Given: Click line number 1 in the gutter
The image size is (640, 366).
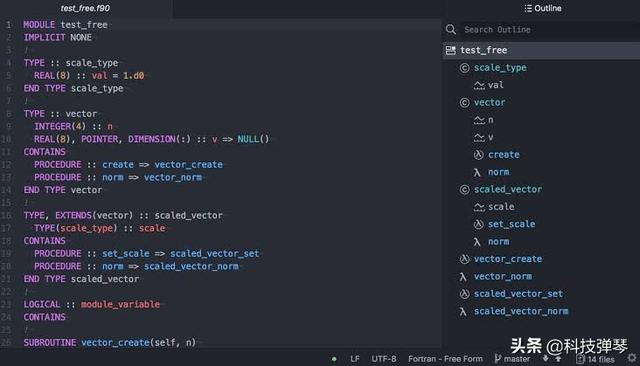Looking at the screenshot, I should click(9, 25).
